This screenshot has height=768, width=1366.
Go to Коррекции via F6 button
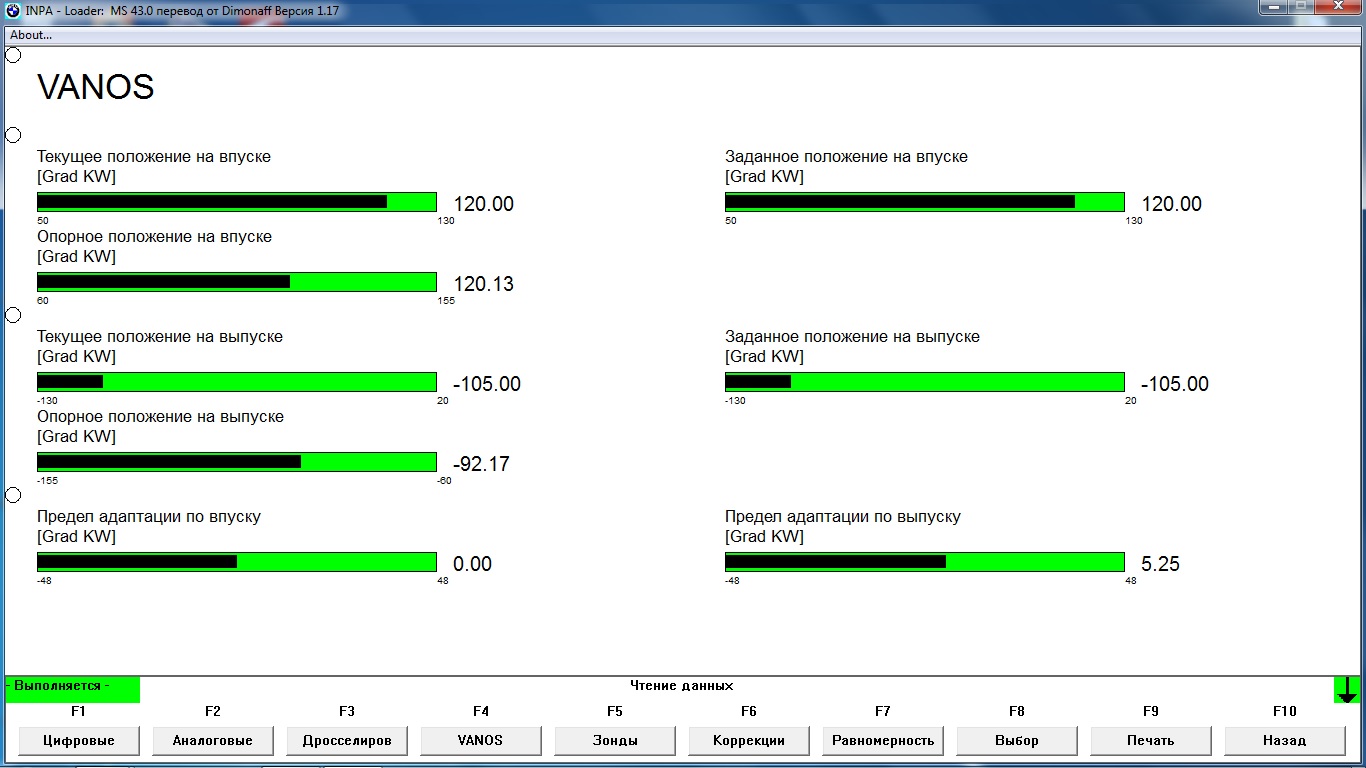749,741
